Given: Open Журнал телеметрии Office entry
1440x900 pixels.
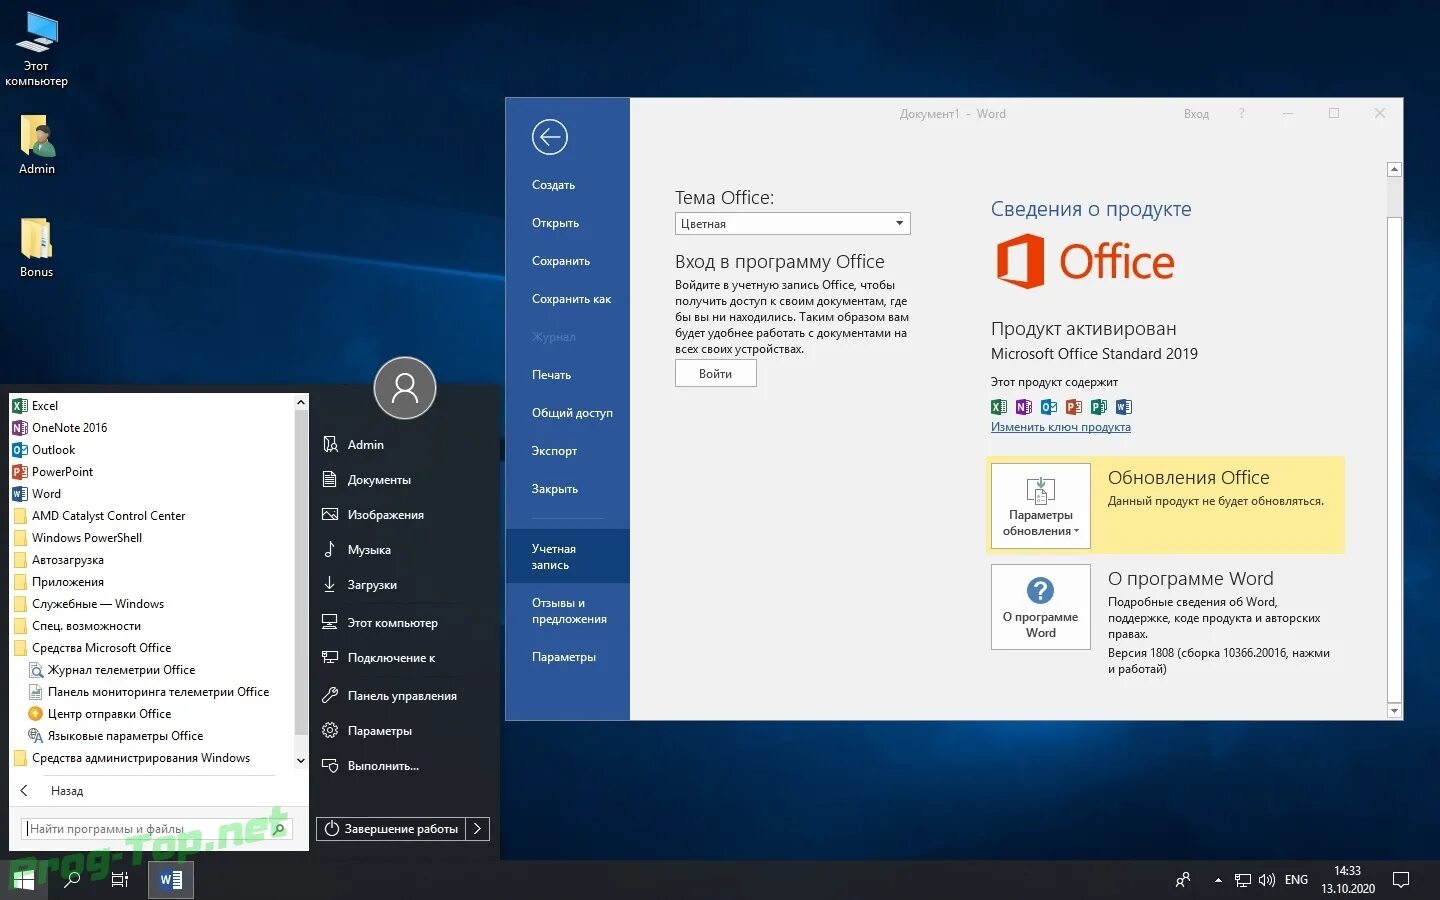Looking at the screenshot, I should coord(111,669).
